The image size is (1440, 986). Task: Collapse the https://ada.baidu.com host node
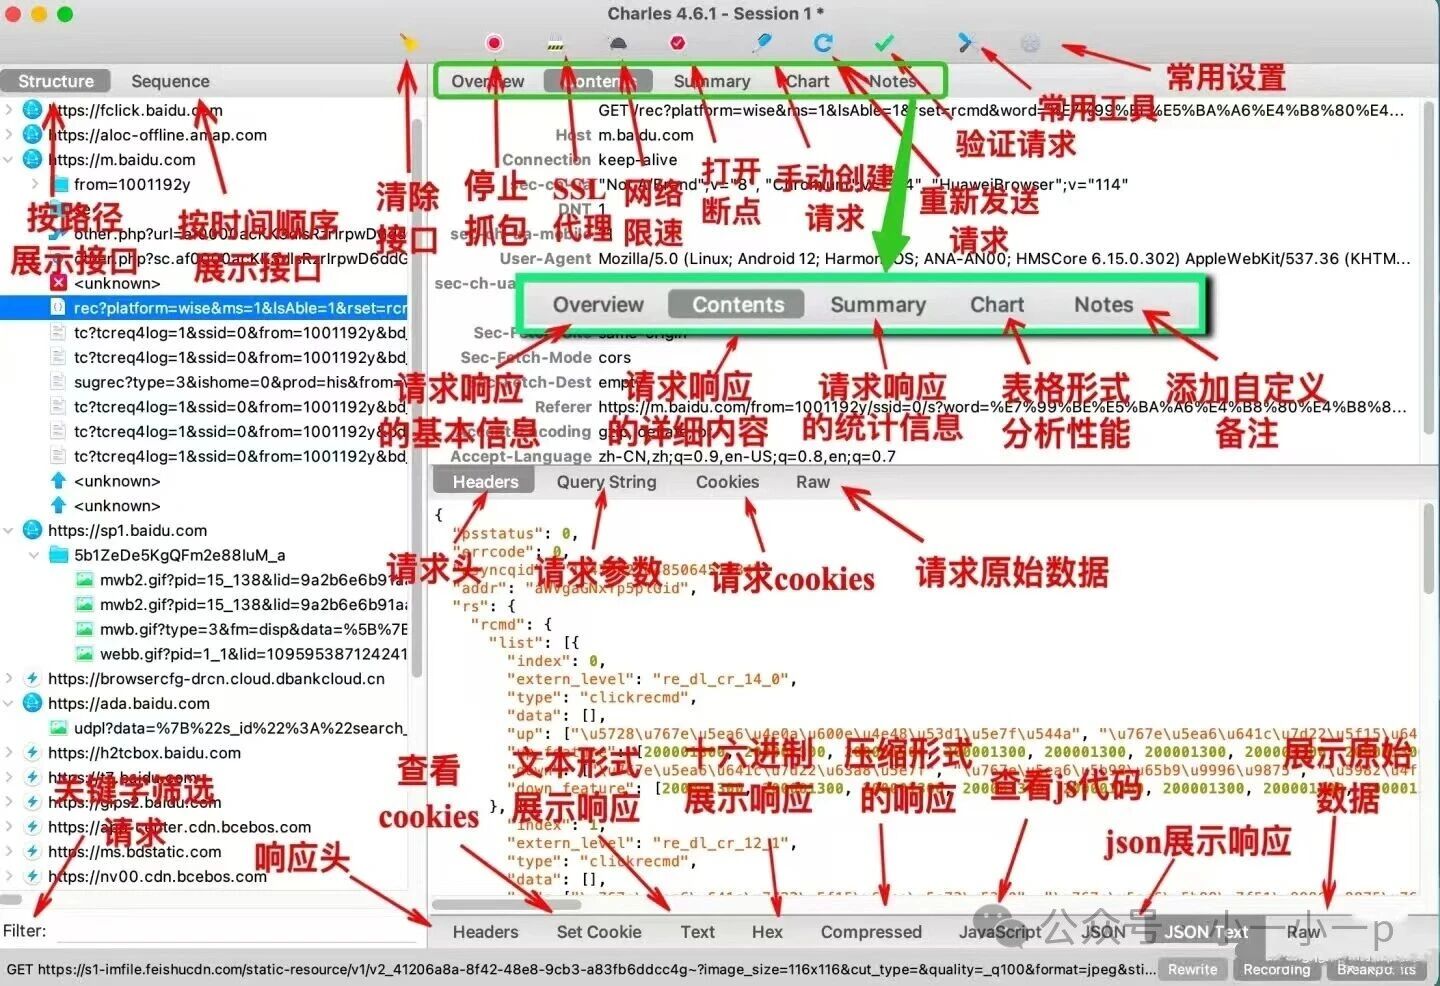pos(9,703)
